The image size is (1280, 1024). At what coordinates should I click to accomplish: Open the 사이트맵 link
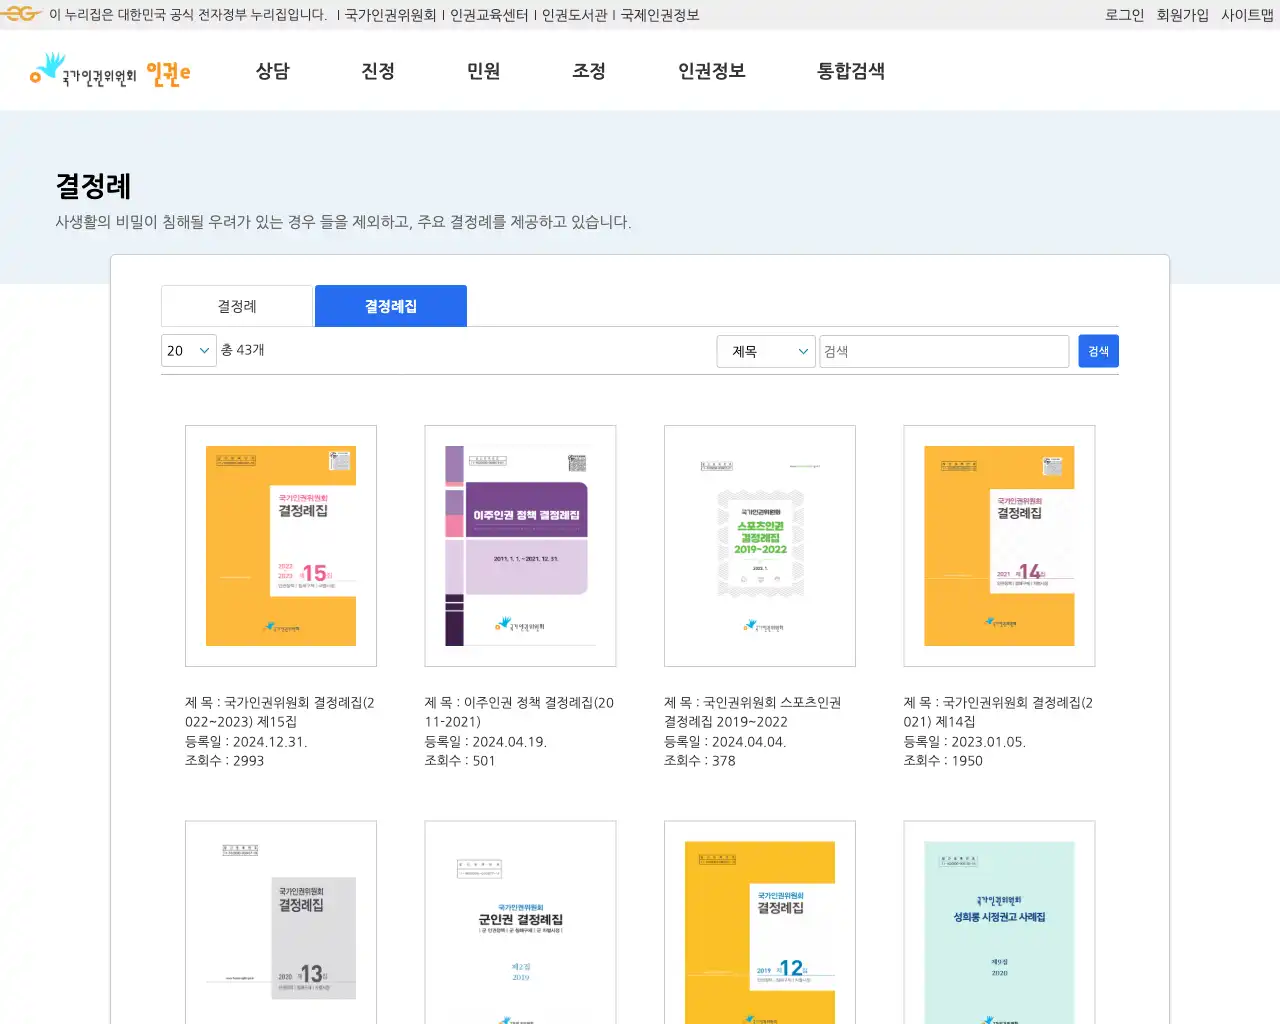(1245, 15)
